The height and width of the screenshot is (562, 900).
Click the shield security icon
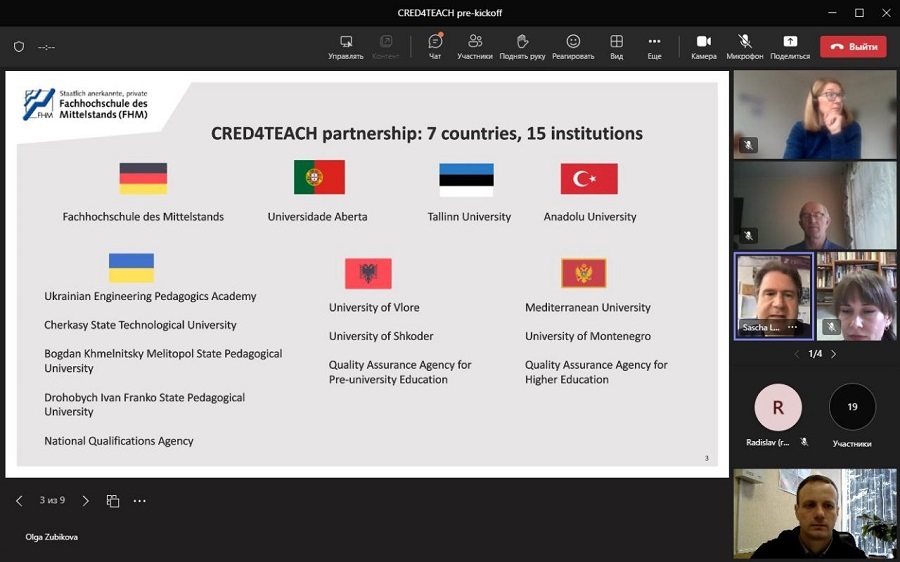coord(19,46)
